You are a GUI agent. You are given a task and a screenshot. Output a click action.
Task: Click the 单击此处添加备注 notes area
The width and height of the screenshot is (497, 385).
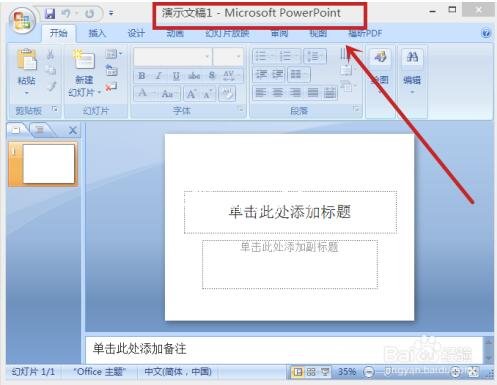pos(284,349)
